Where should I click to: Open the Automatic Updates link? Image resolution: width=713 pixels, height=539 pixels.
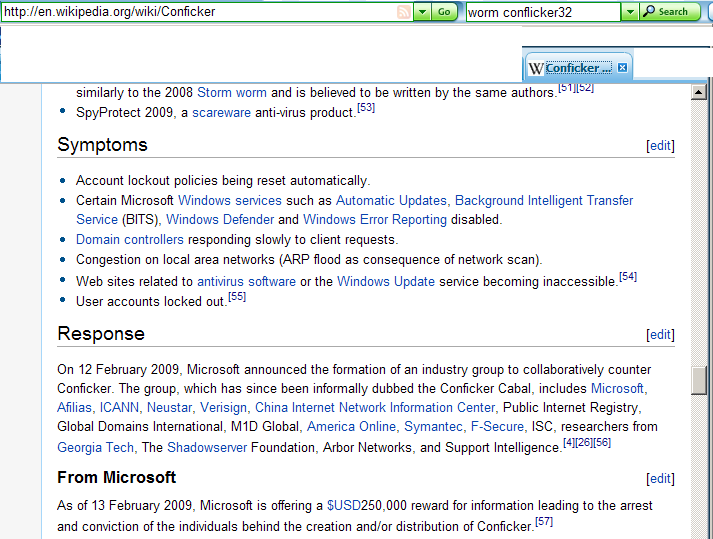(392, 201)
